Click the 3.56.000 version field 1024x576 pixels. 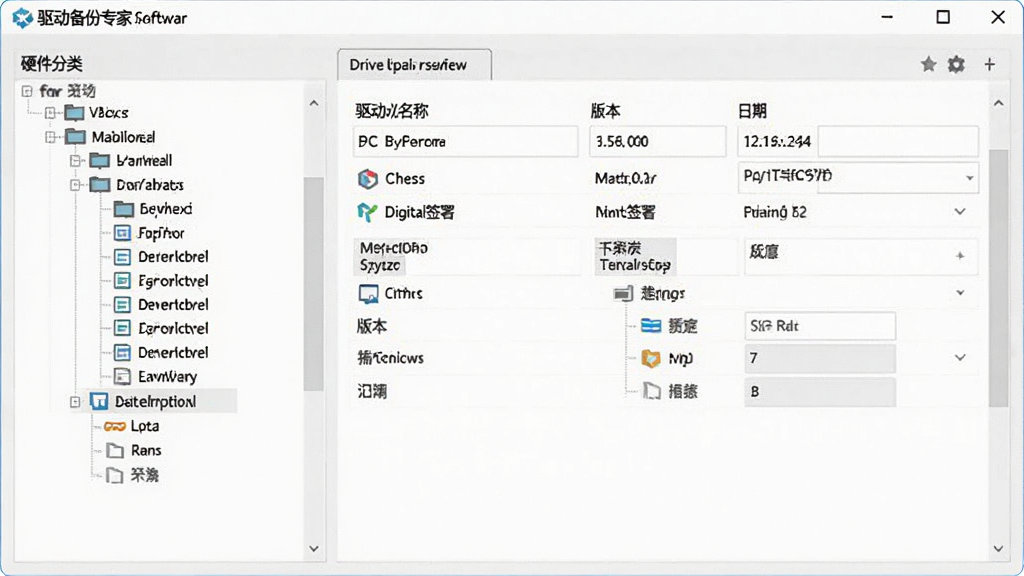[658, 142]
